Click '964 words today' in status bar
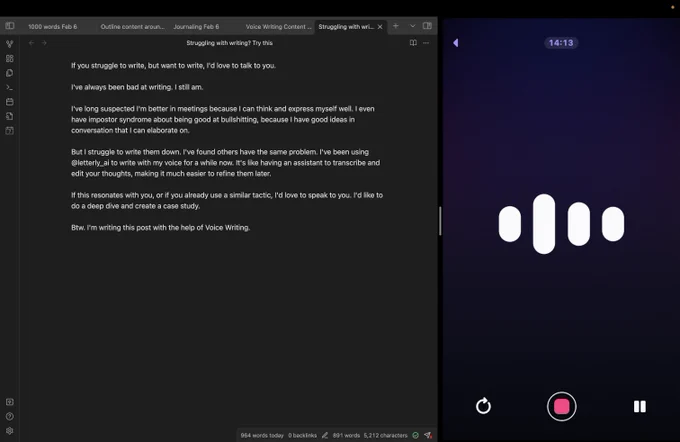 coord(262,435)
